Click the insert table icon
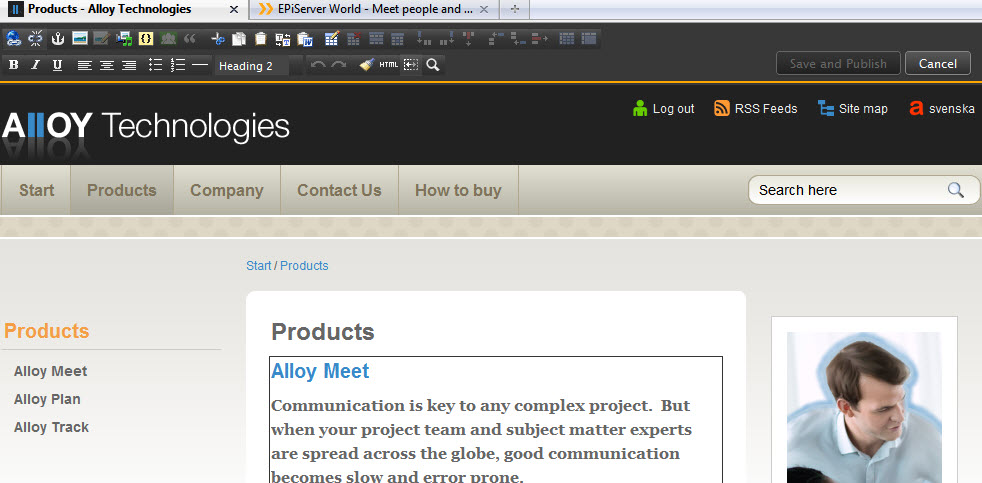This screenshot has height=483, width=982. pos(331,39)
